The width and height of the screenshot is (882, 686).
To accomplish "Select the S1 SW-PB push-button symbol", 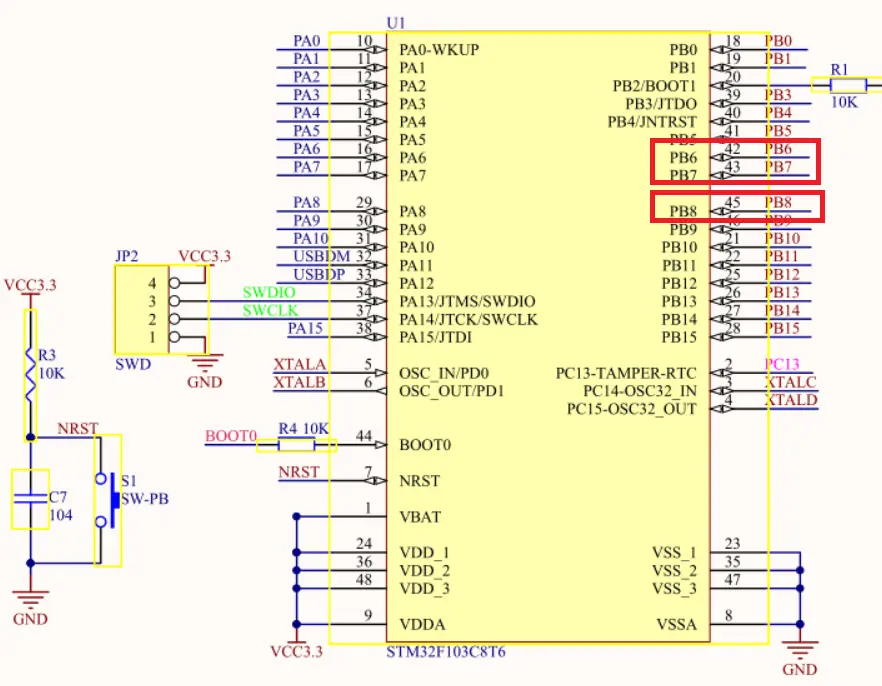I will click(107, 500).
